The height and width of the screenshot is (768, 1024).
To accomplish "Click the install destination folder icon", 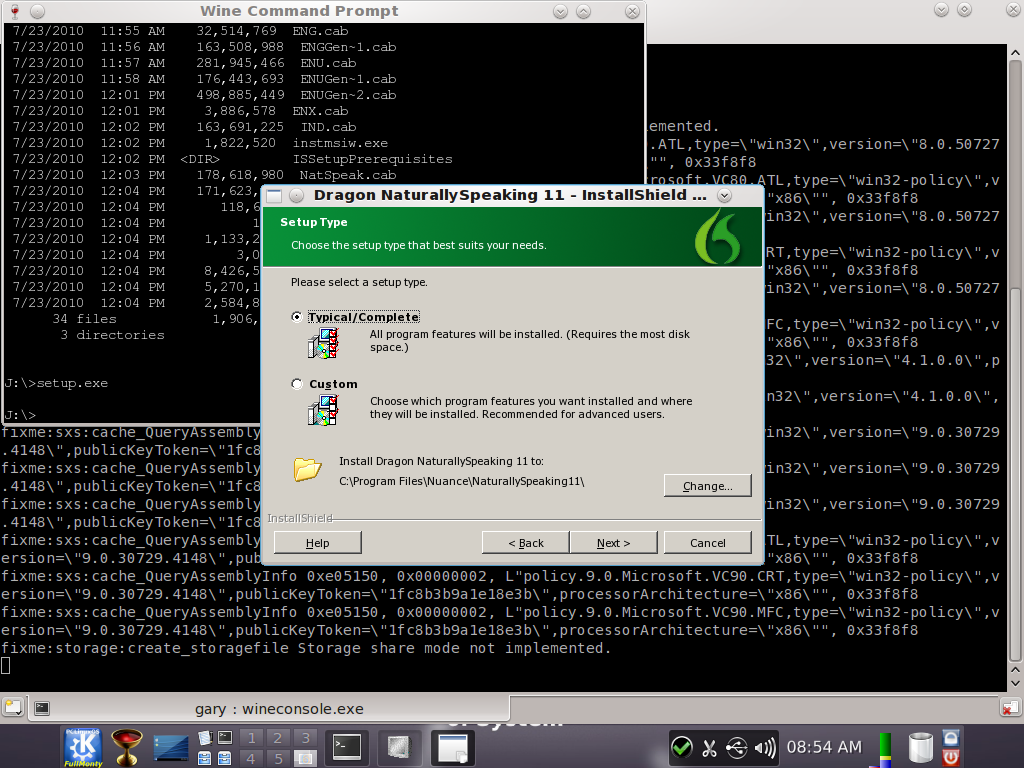I will coord(307,469).
